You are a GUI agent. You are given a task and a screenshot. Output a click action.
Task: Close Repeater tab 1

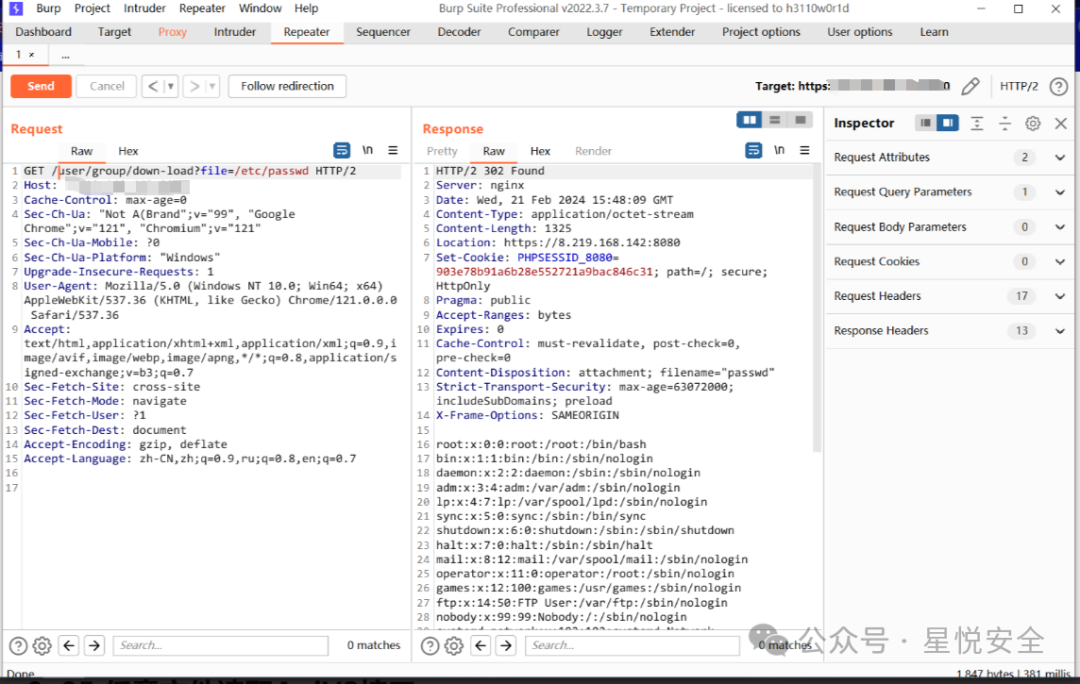[32, 55]
